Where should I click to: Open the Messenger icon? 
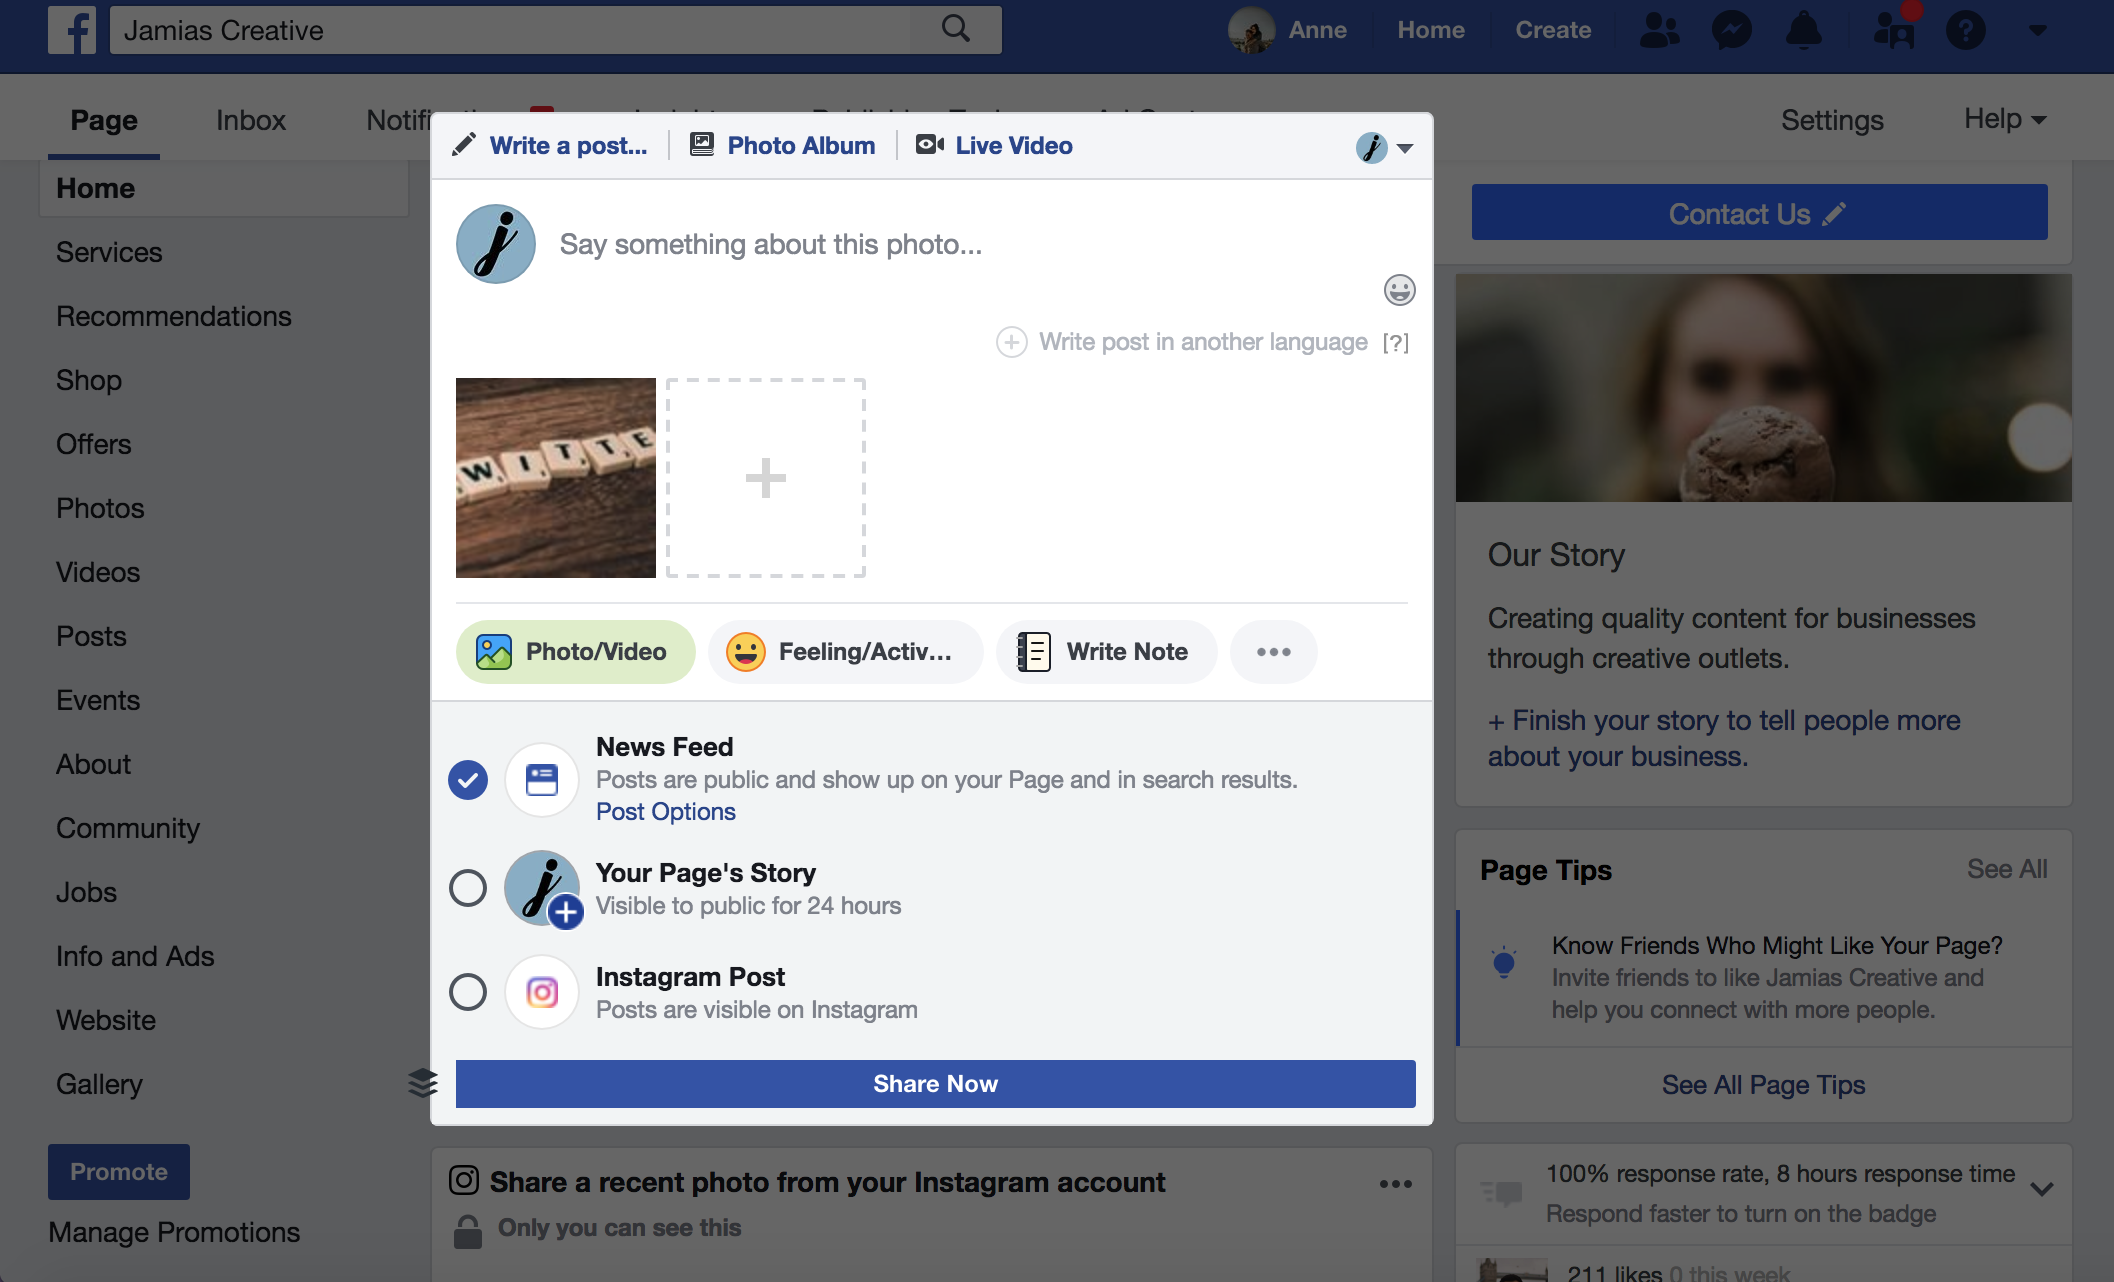tap(1732, 30)
